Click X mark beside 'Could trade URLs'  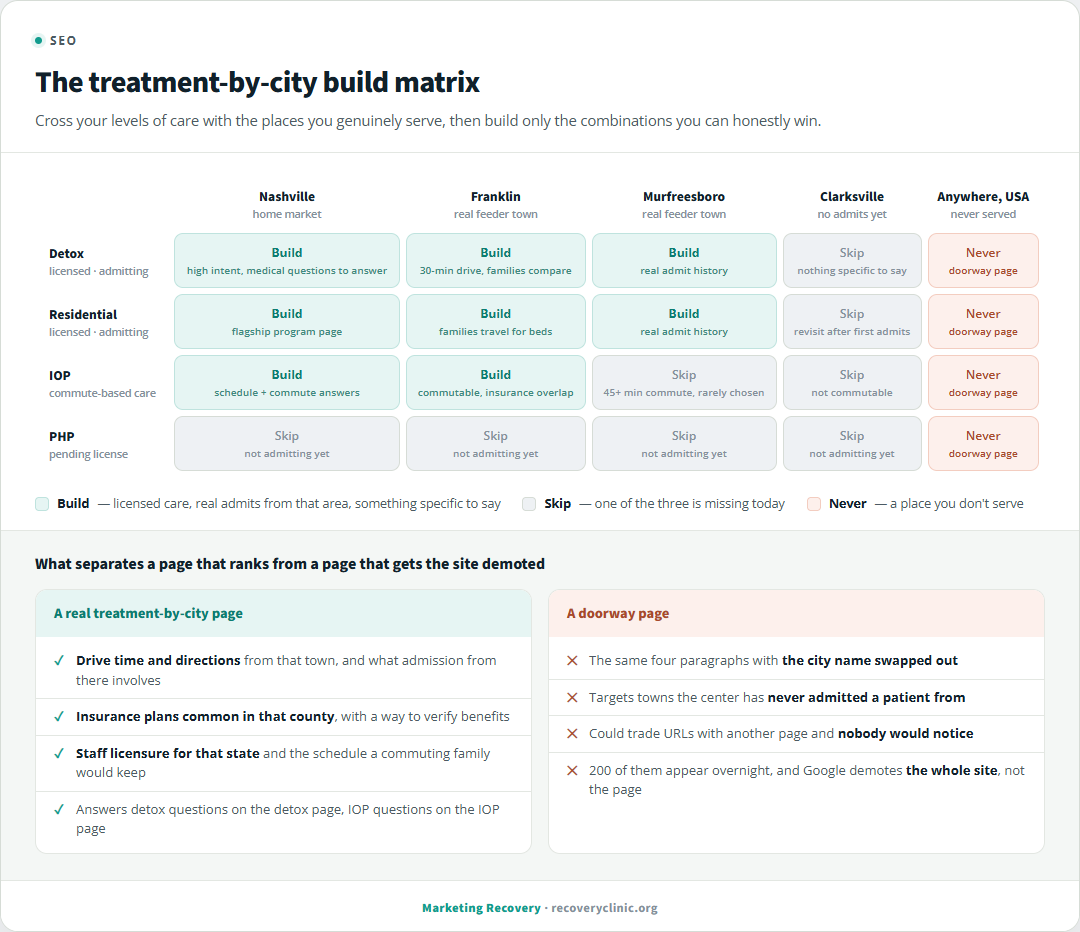[x=572, y=734]
